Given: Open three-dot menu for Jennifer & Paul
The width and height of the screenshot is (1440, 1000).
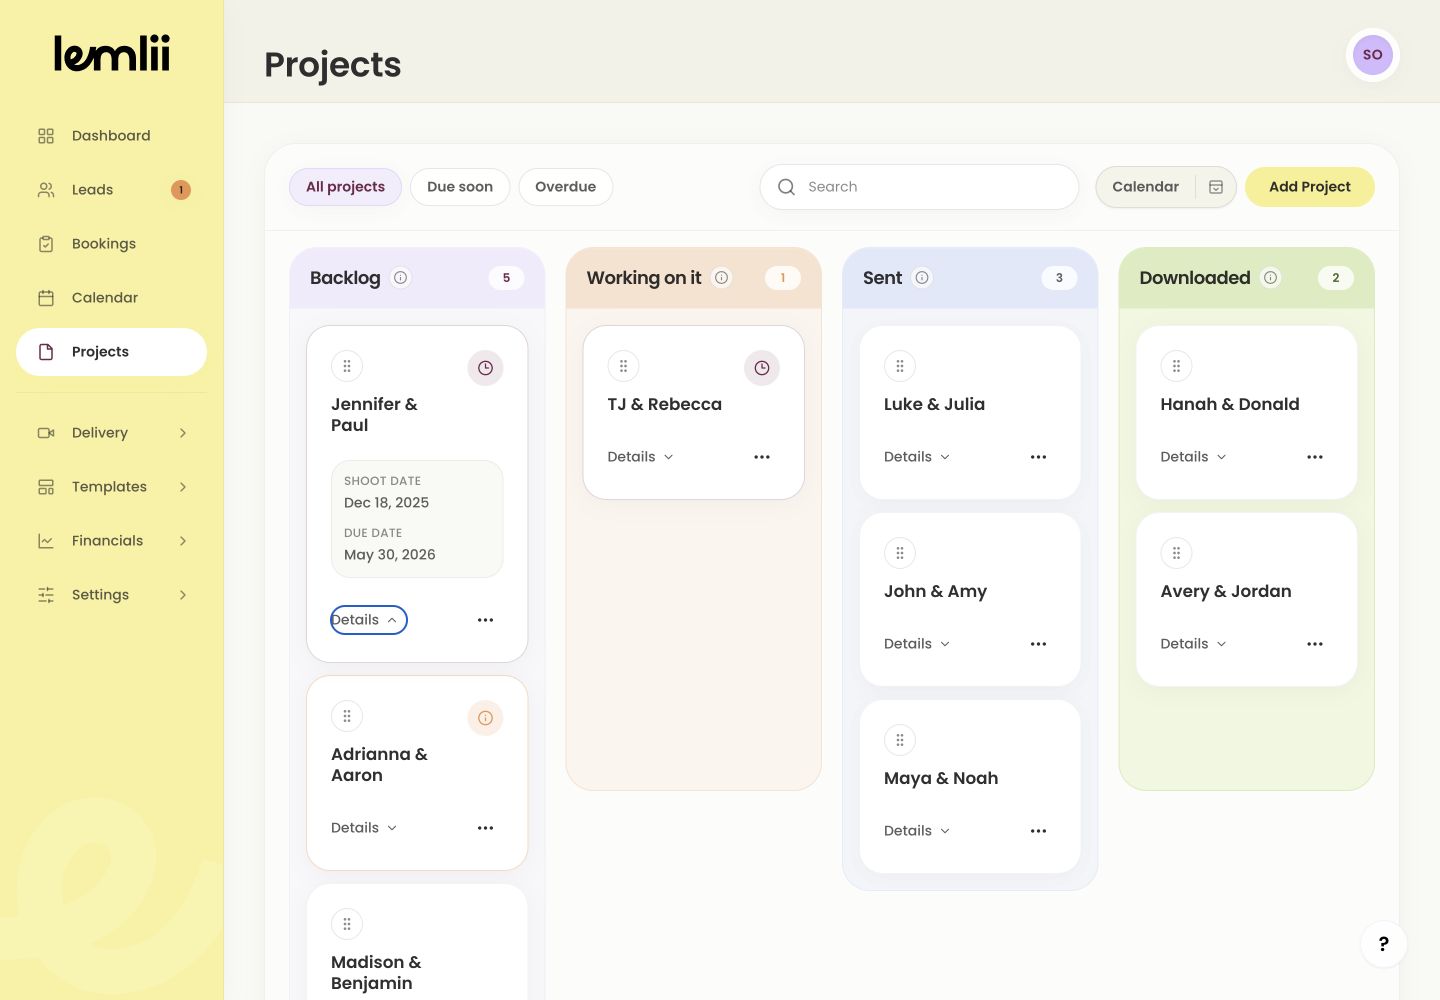Looking at the screenshot, I should [x=485, y=620].
